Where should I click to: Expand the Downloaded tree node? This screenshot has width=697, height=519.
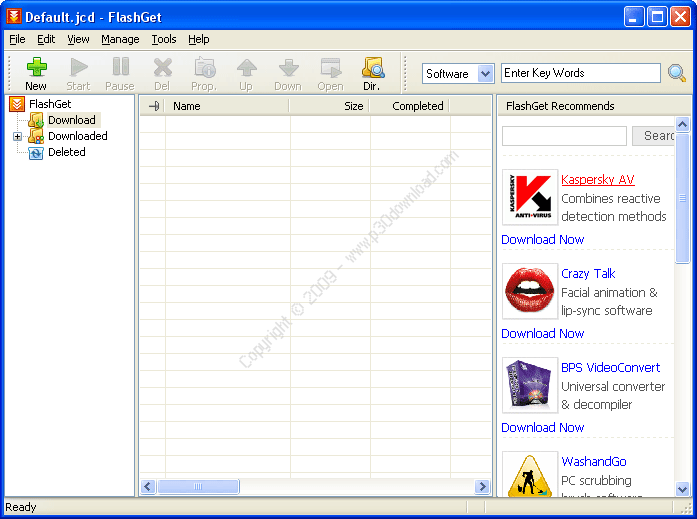(17, 136)
